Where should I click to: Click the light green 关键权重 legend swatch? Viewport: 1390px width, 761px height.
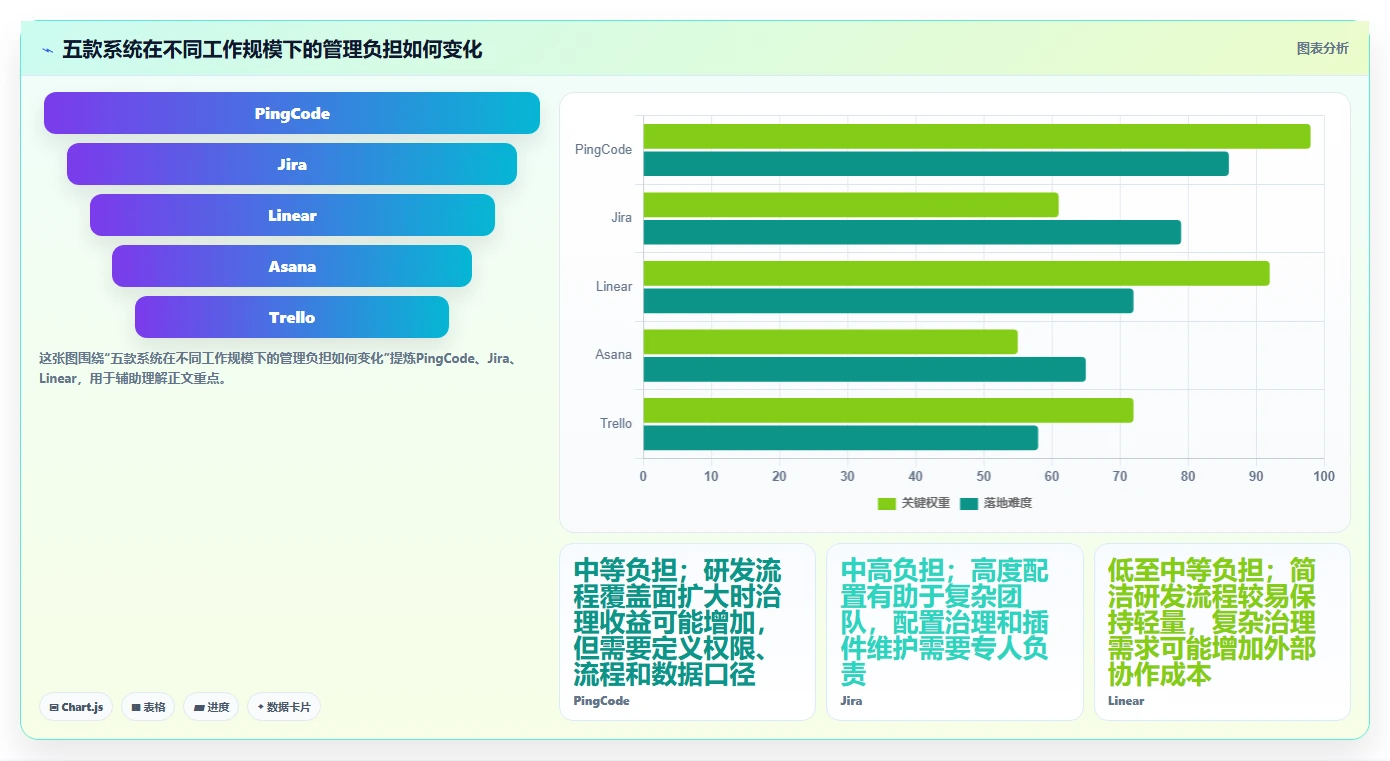(887, 503)
